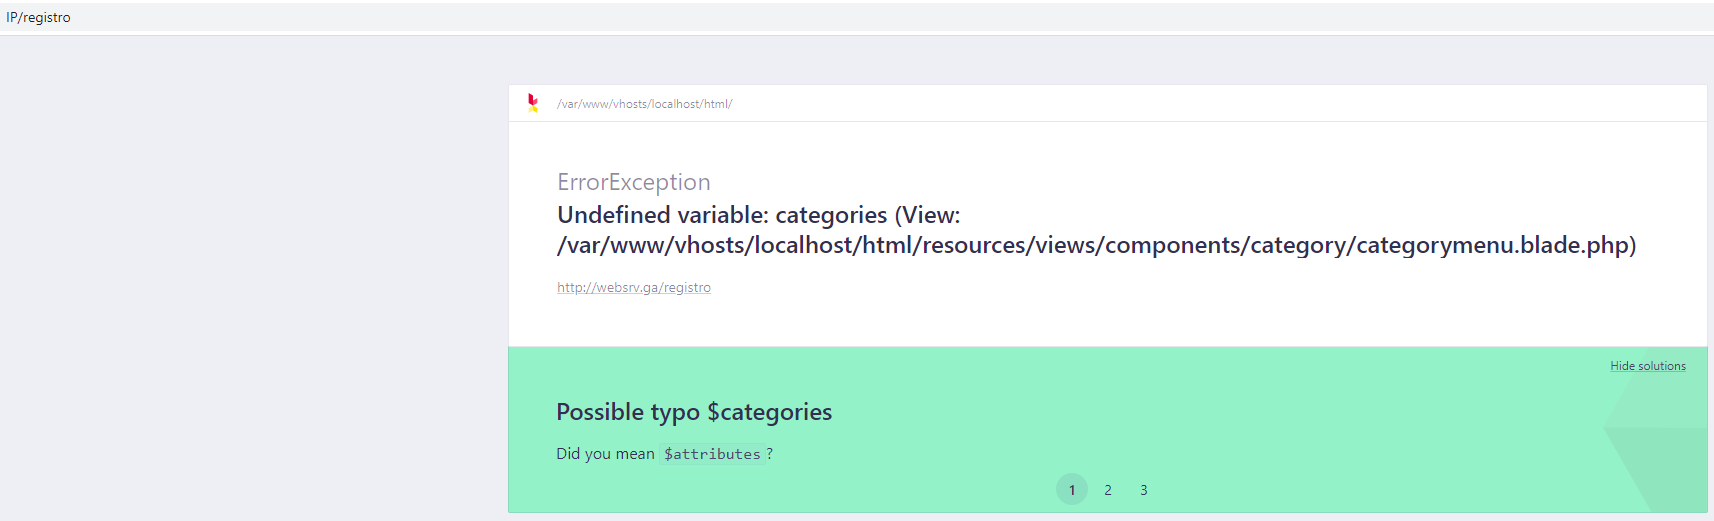Click Hide solutions link

coord(1648,366)
